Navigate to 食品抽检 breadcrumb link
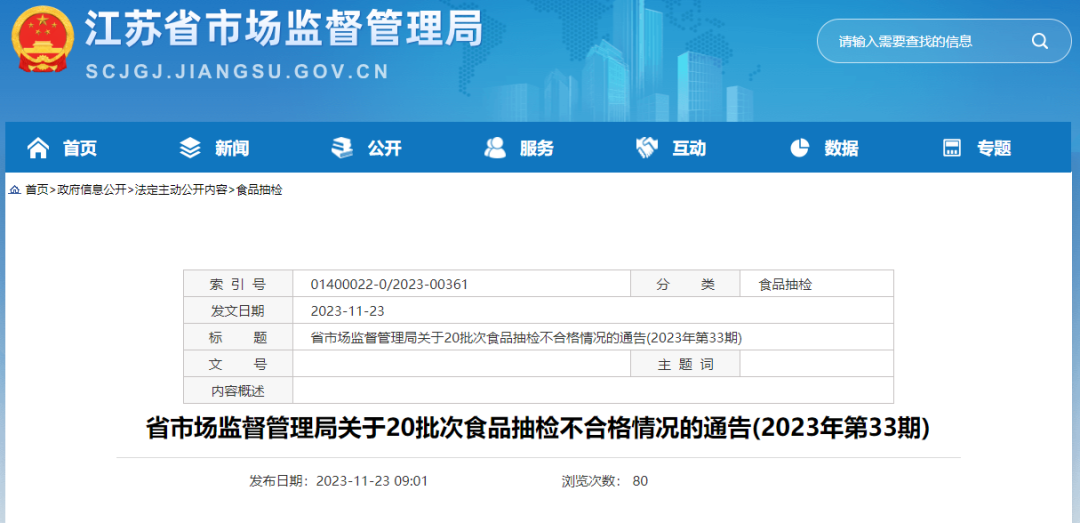 (x=259, y=190)
